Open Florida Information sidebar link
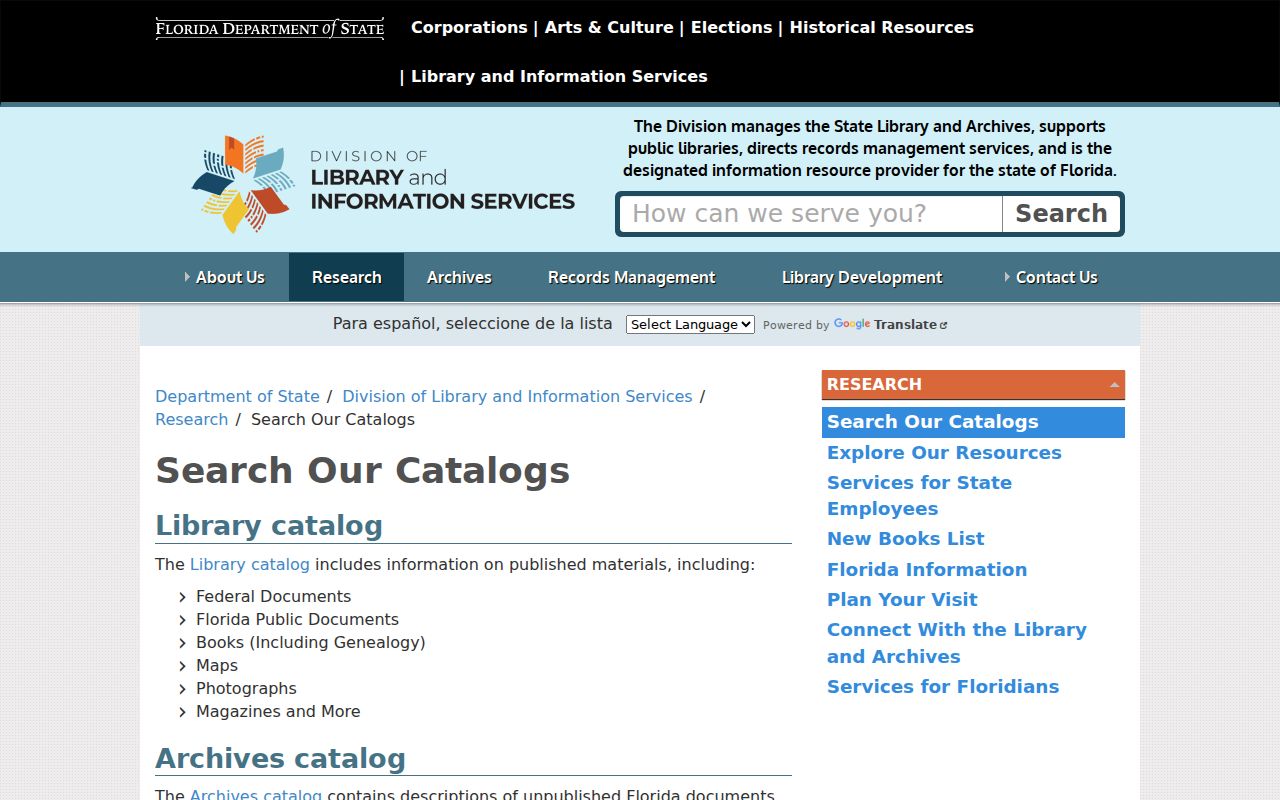This screenshot has width=1280, height=800. 927,570
